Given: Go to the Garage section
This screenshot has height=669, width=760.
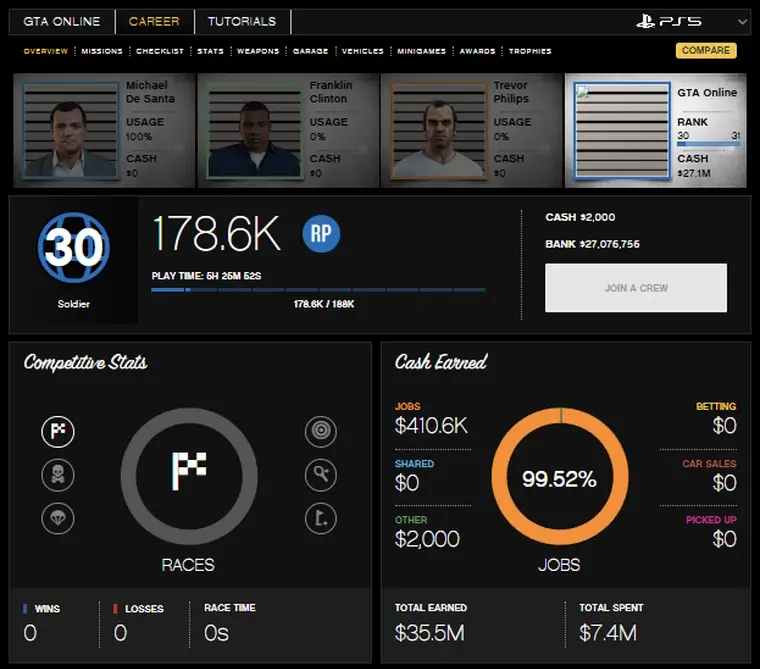Looking at the screenshot, I should [308, 51].
